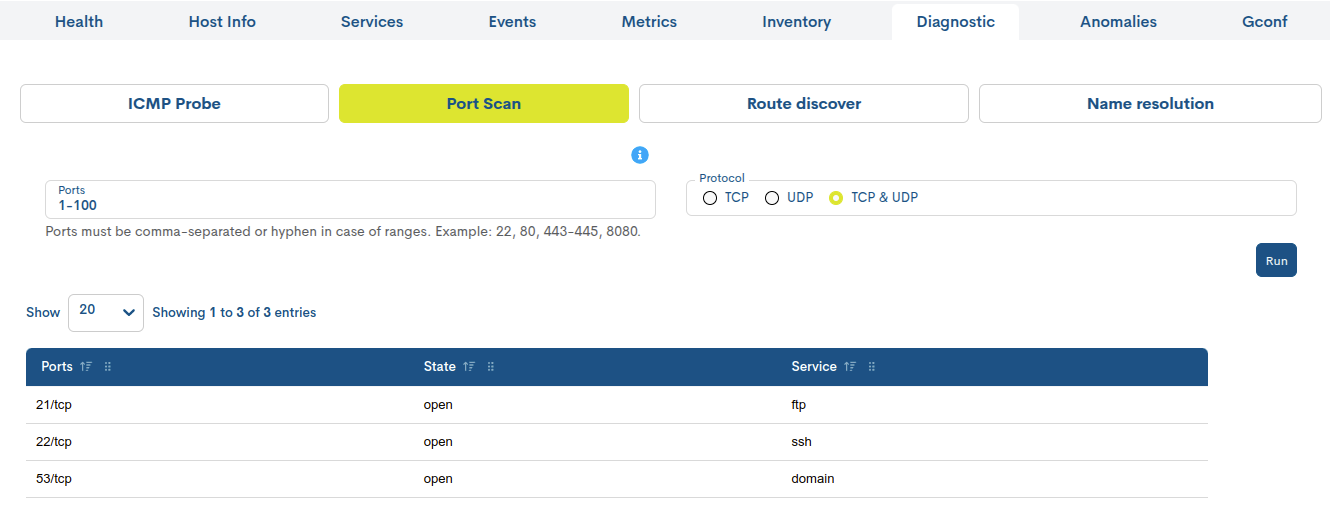Click the 'Showing 1 to 3 of 3 entries' text
The image size is (1330, 506).
(234, 313)
